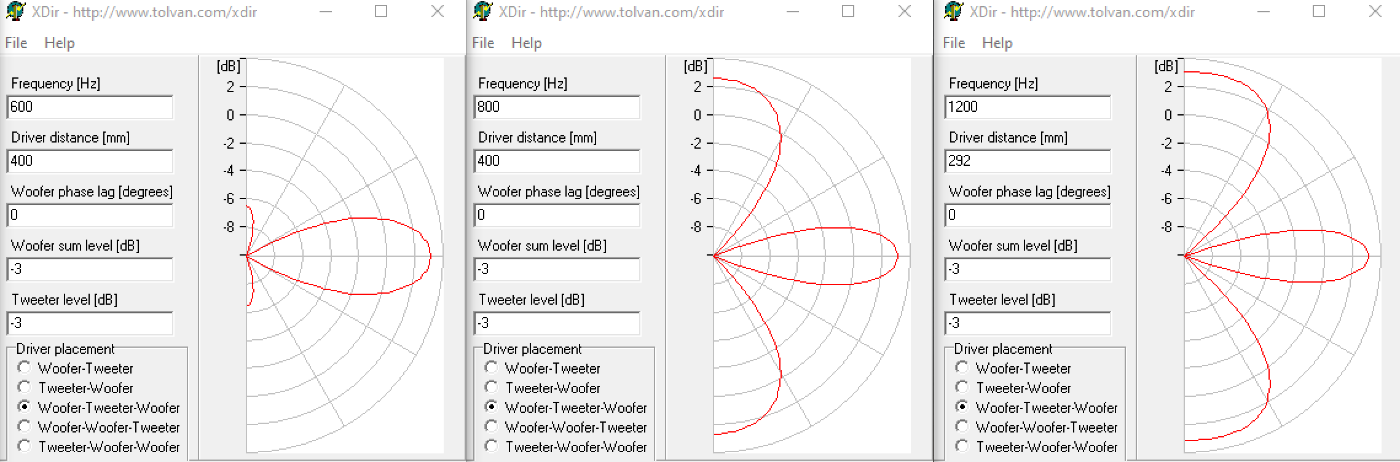The width and height of the screenshot is (1400, 462).
Task: Select Woofer-Tweeter-Woofer option in the middle window
Action: (491, 407)
